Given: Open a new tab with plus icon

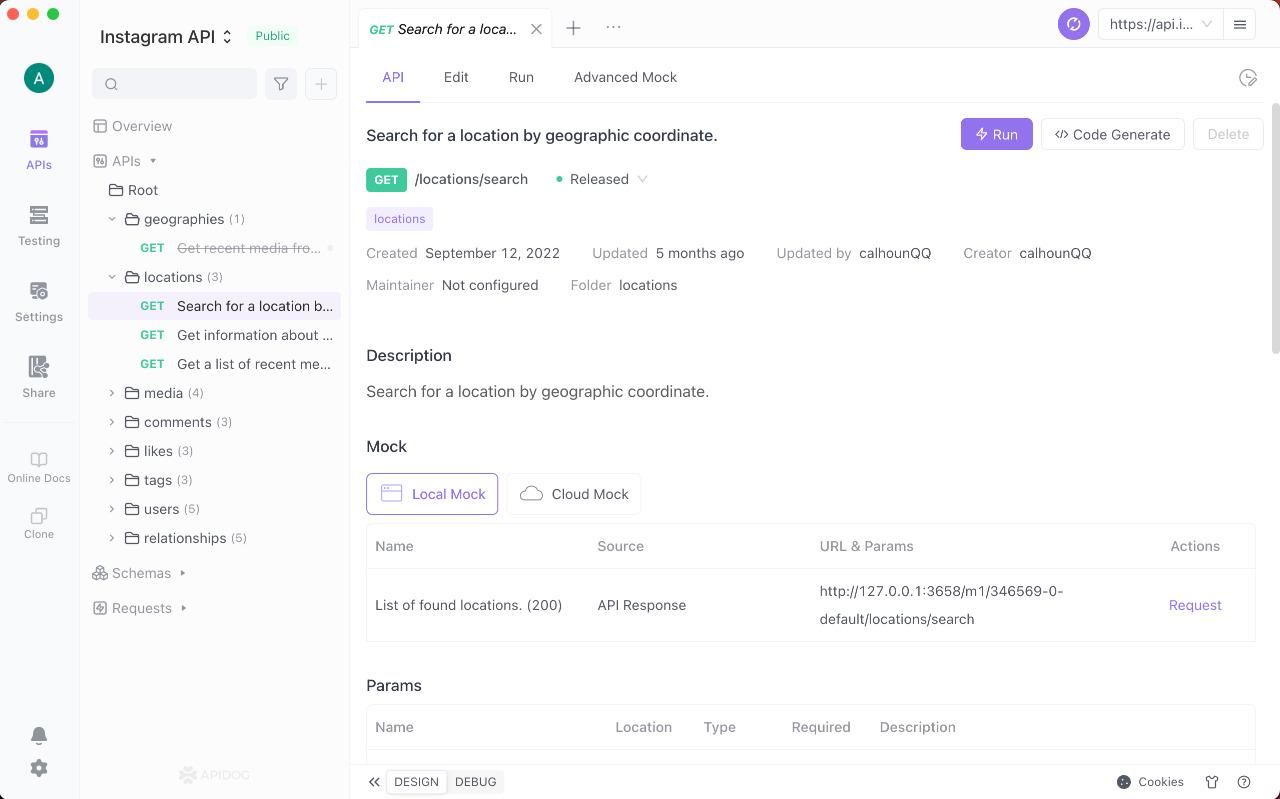Looking at the screenshot, I should click(573, 28).
